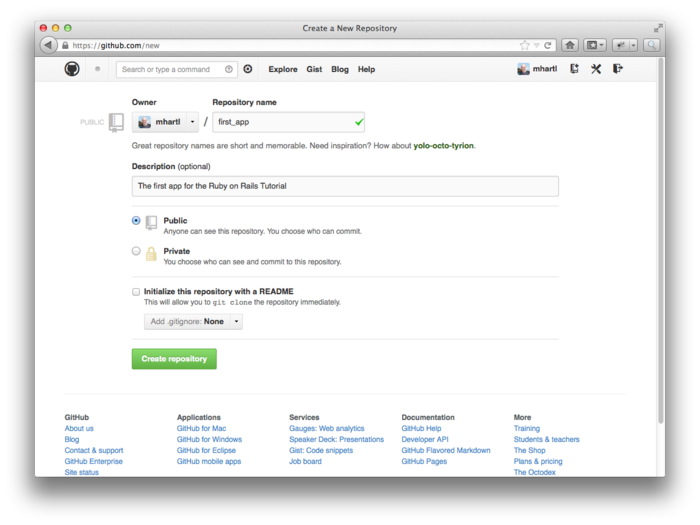This screenshot has width=700, height=525.
Task: Click the sign out icon
Action: click(x=617, y=69)
